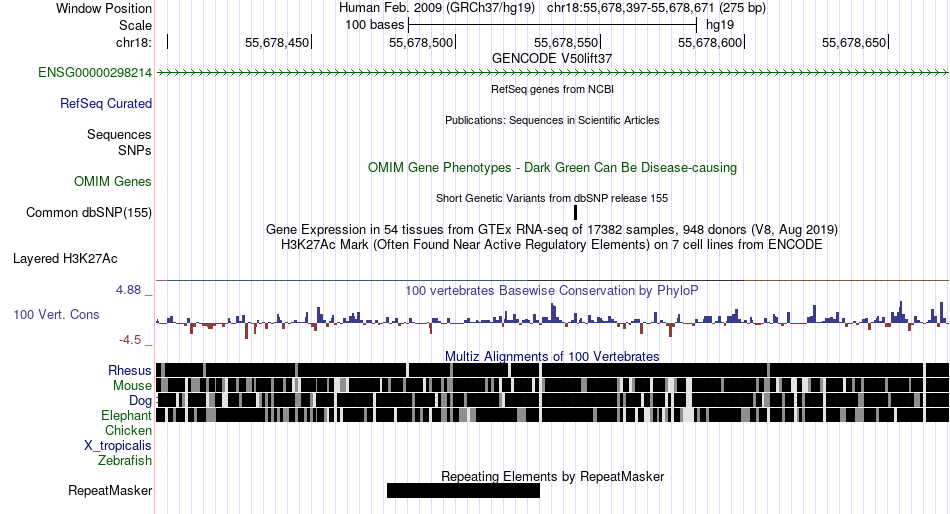Click the 55,678,600 coordinate on ruler
The width and height of the screenshot is (950, 514).
coord(709,42)
